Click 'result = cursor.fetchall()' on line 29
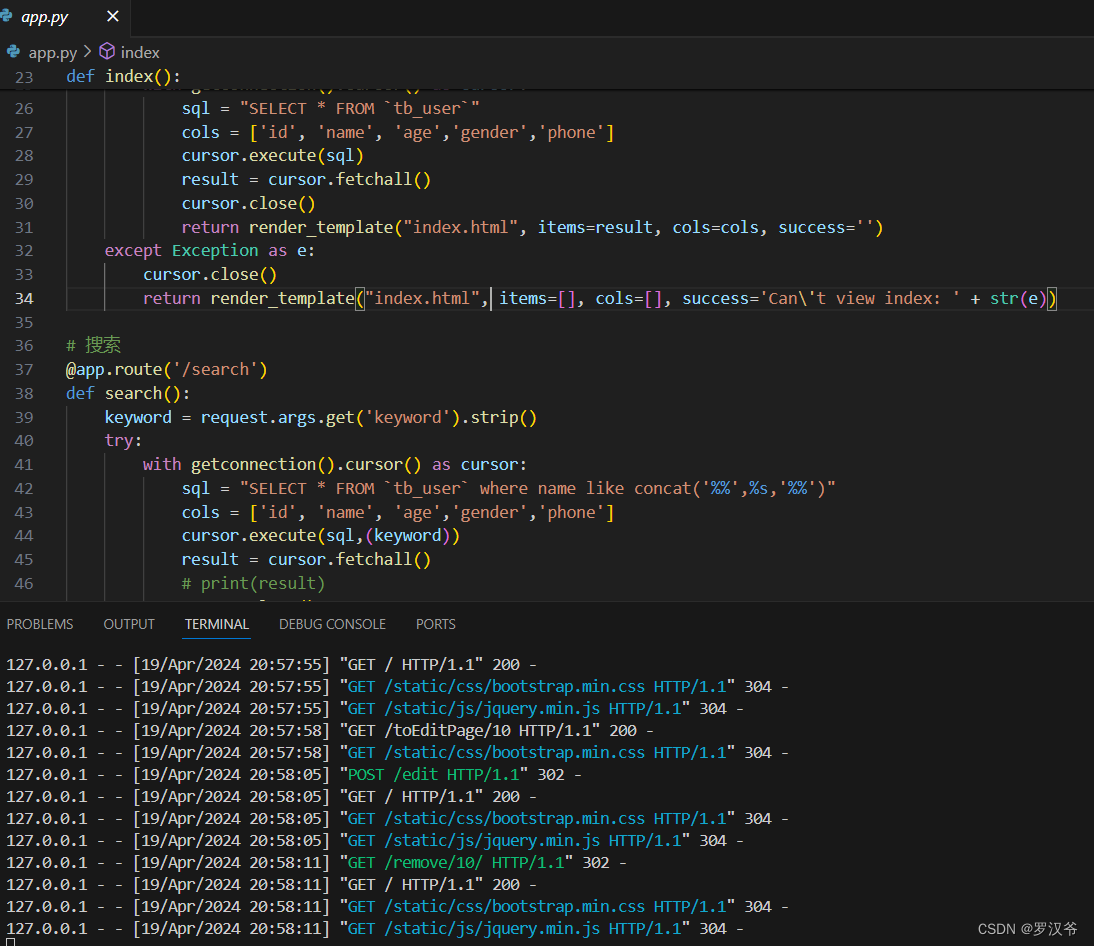This screenshot has width=1094, height=946. tap(306, 179)
